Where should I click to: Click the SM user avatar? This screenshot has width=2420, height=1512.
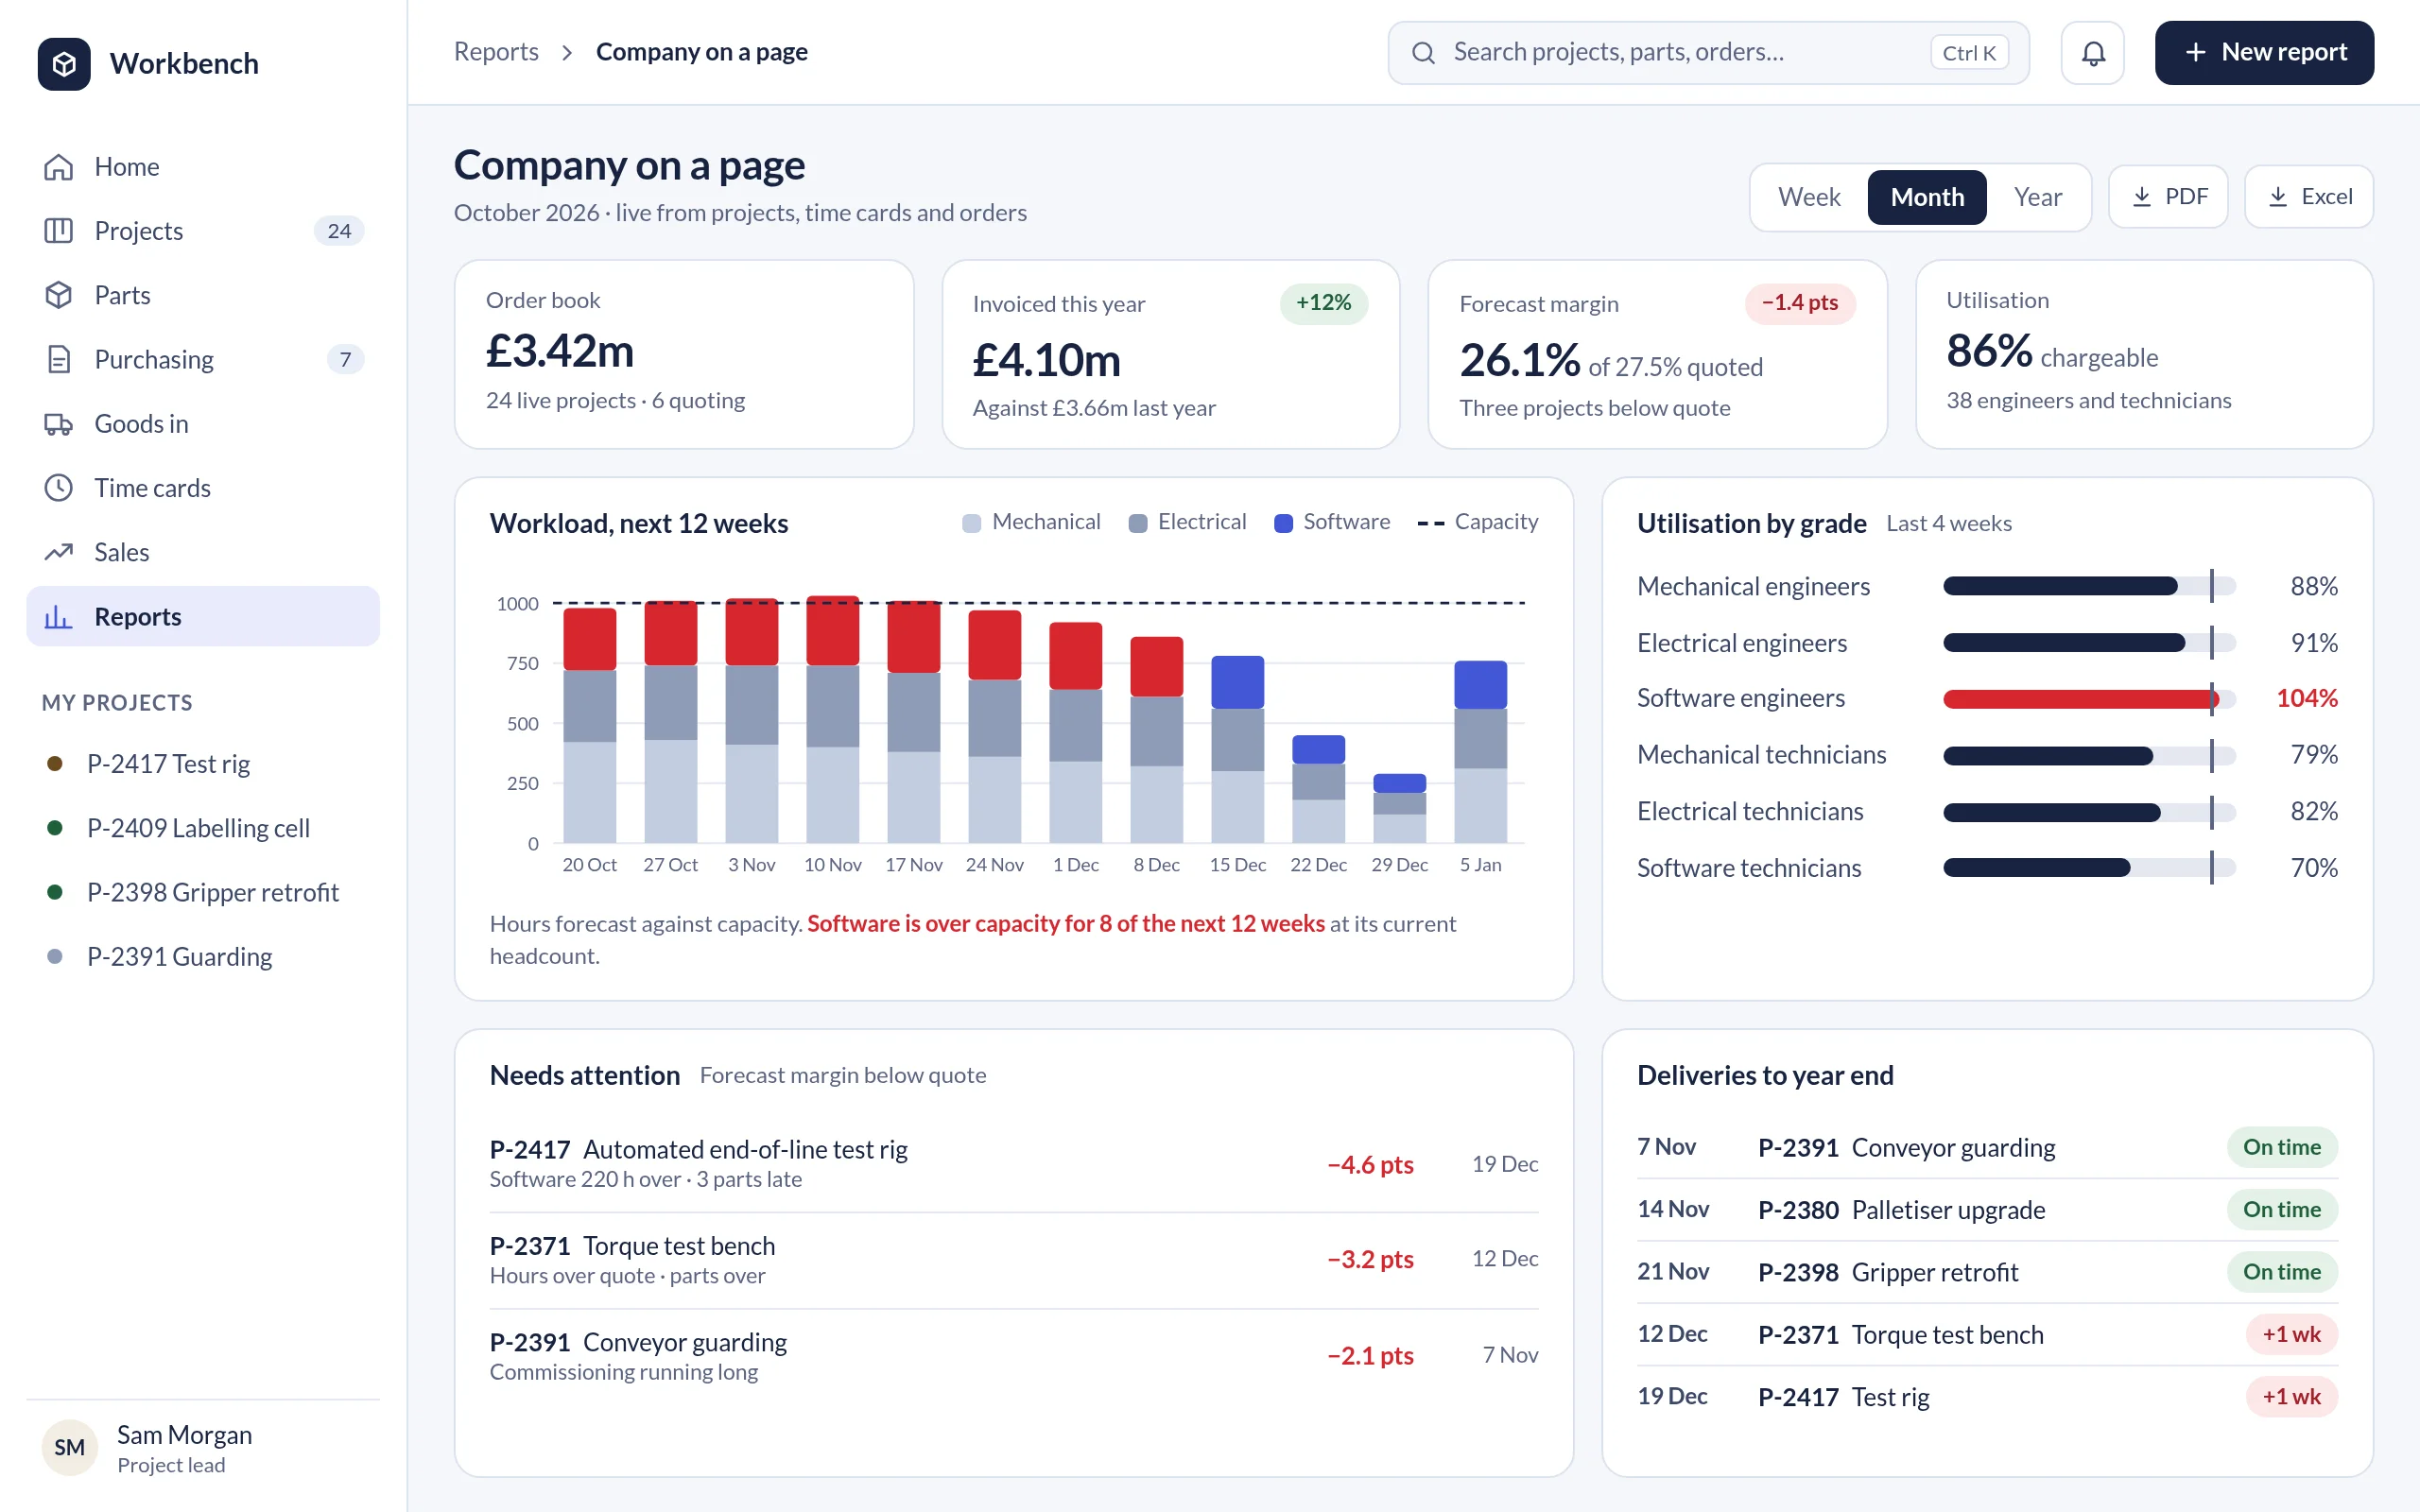point(69,1447)
